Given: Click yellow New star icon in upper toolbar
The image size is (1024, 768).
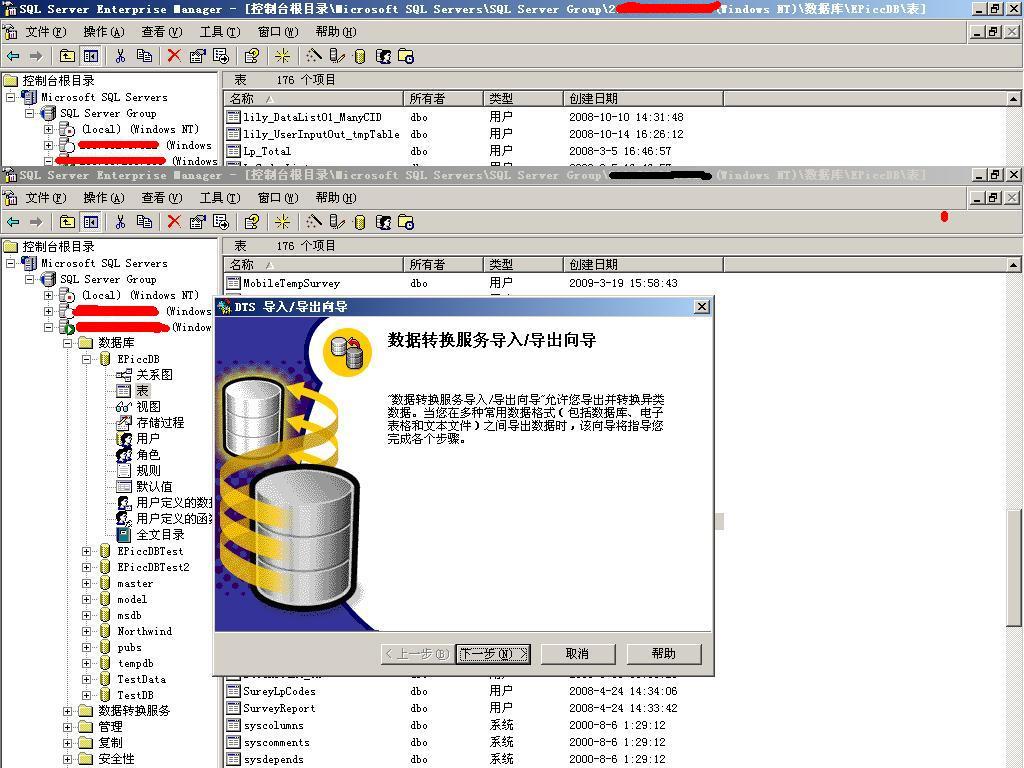Looking at the screenshot, I should click(282, 56).
